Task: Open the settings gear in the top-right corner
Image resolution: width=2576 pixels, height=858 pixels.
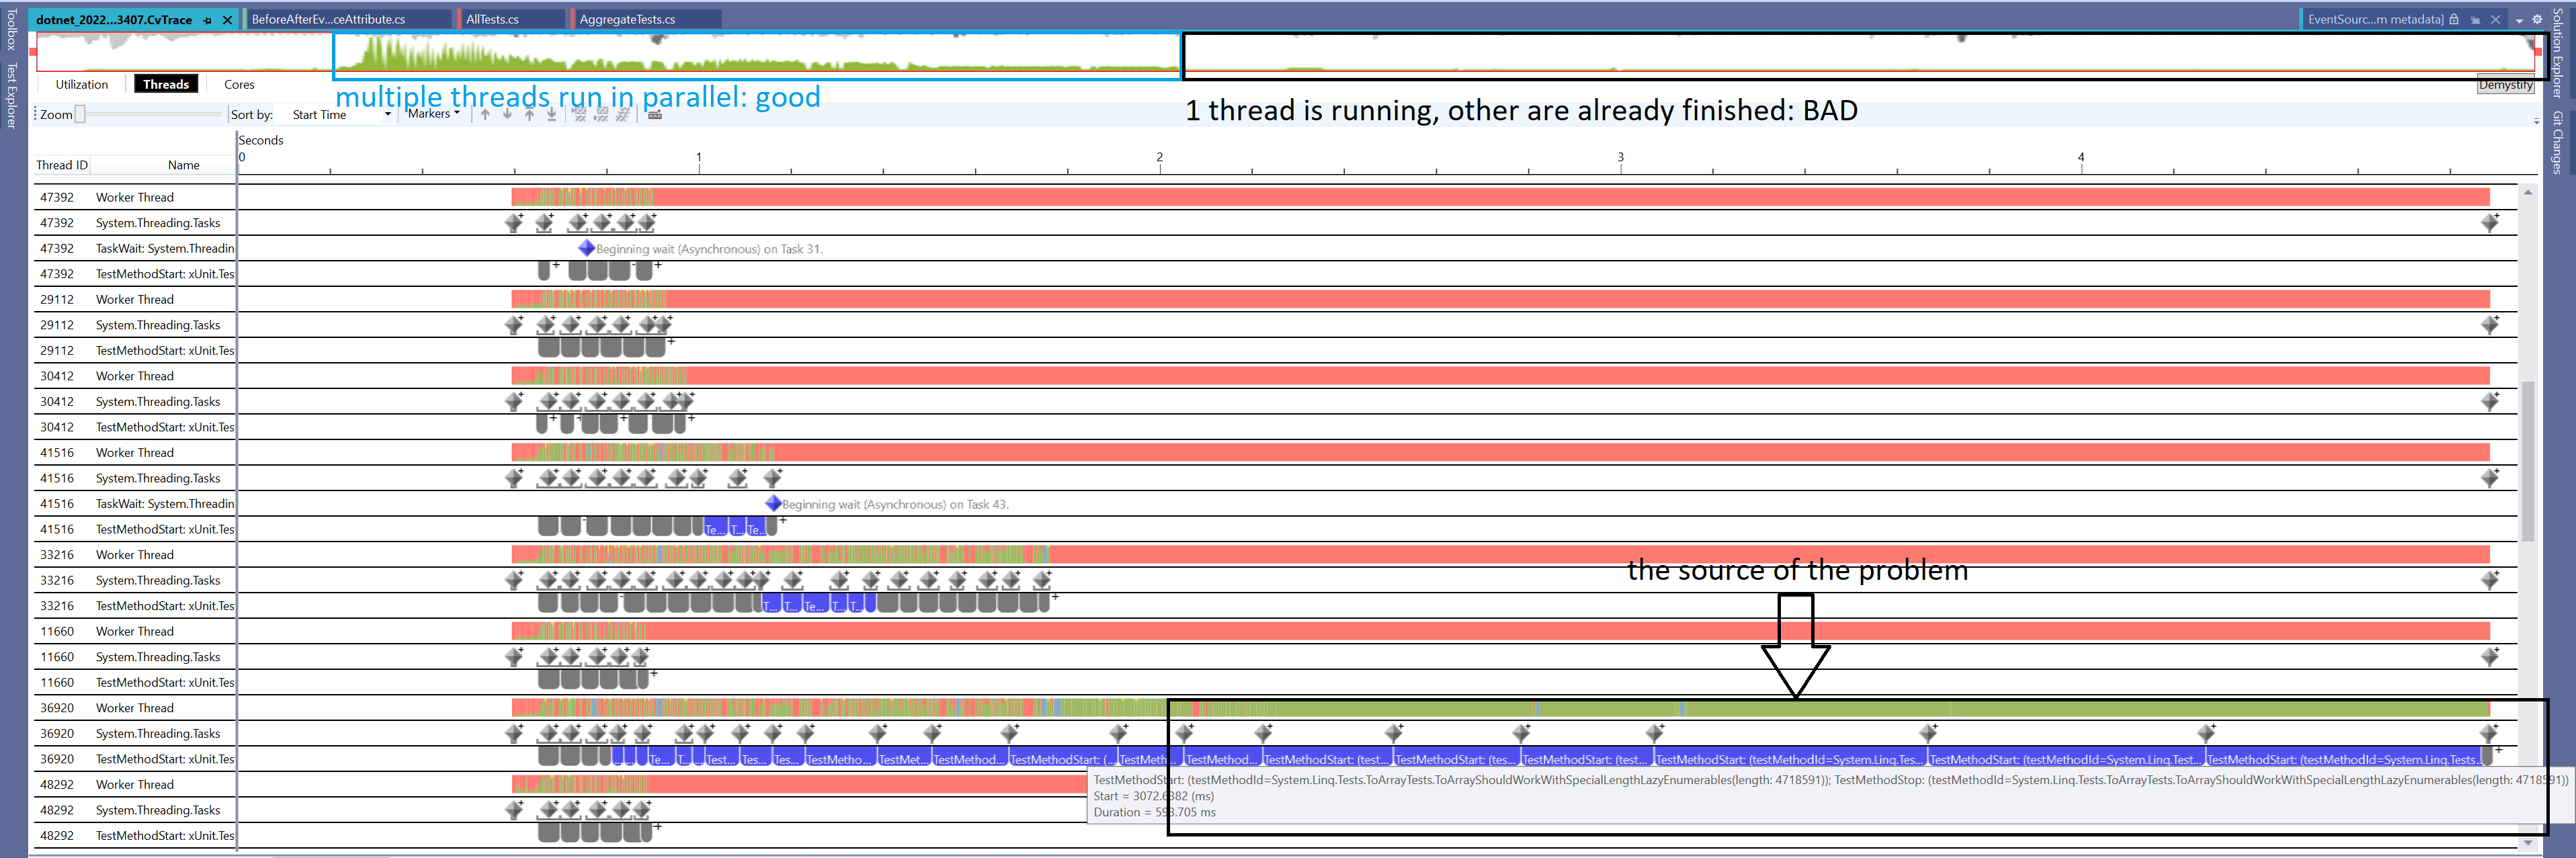Action: click(x=2537, y=19)
